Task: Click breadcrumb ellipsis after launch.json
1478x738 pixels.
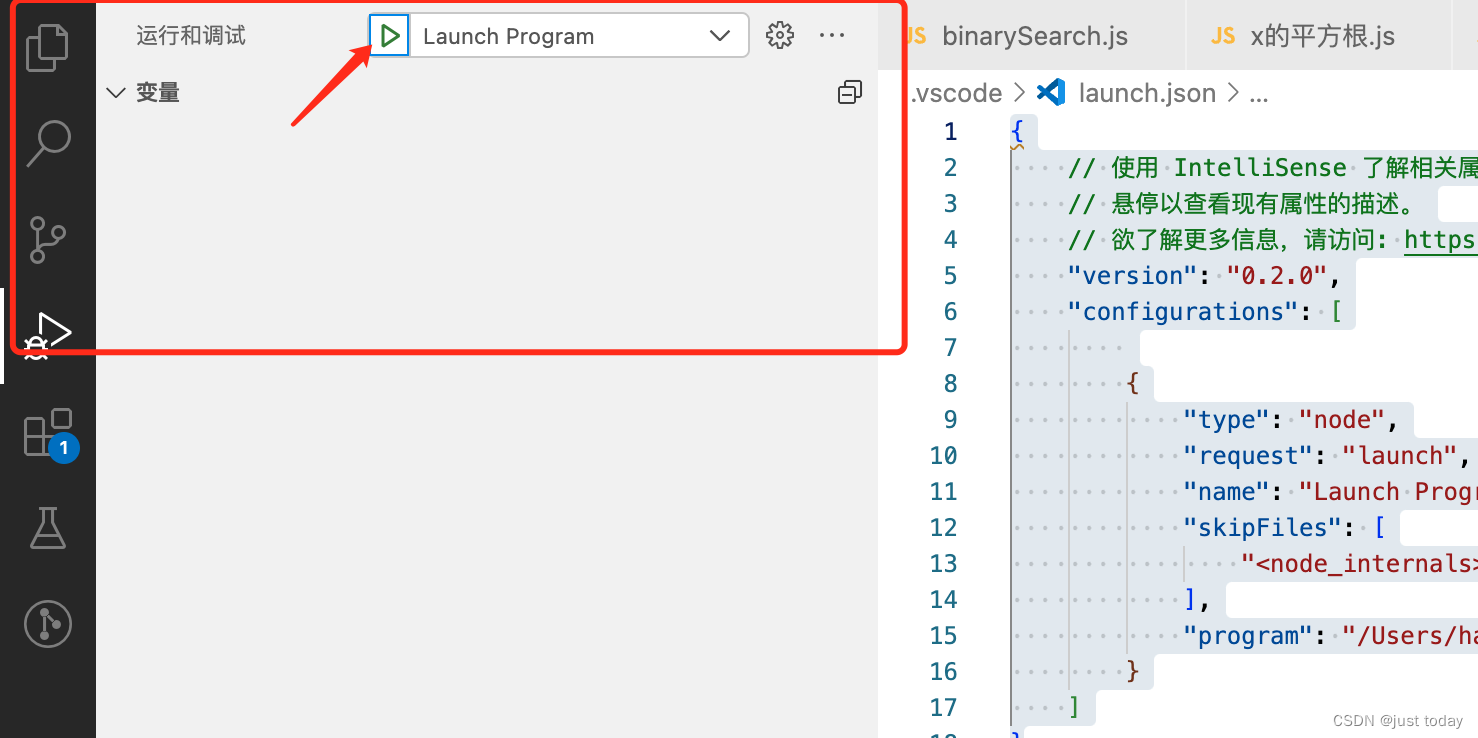Action: 1258,93
